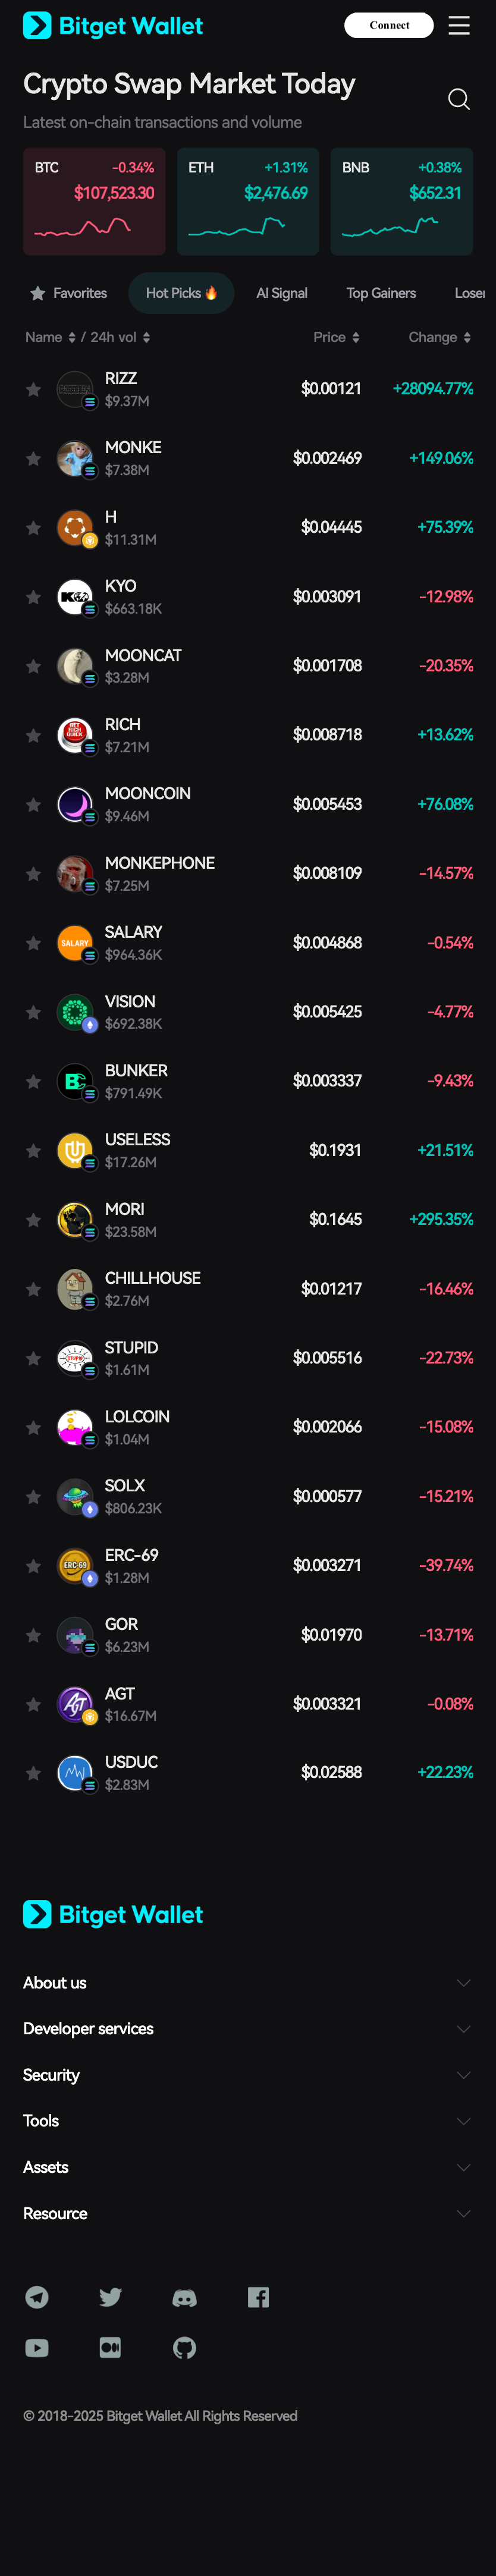Select the Top Gainers tab
Image resolution: width=496 pixels, height=2576 pixels.
click(x=381, y=293)
